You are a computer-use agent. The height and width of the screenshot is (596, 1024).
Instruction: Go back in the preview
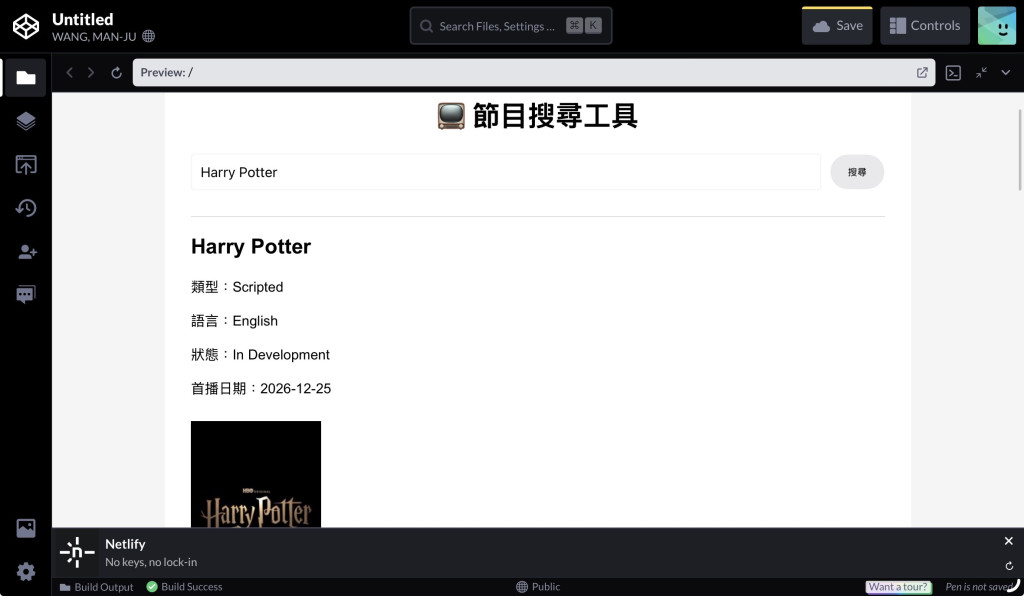click(69, 72)
